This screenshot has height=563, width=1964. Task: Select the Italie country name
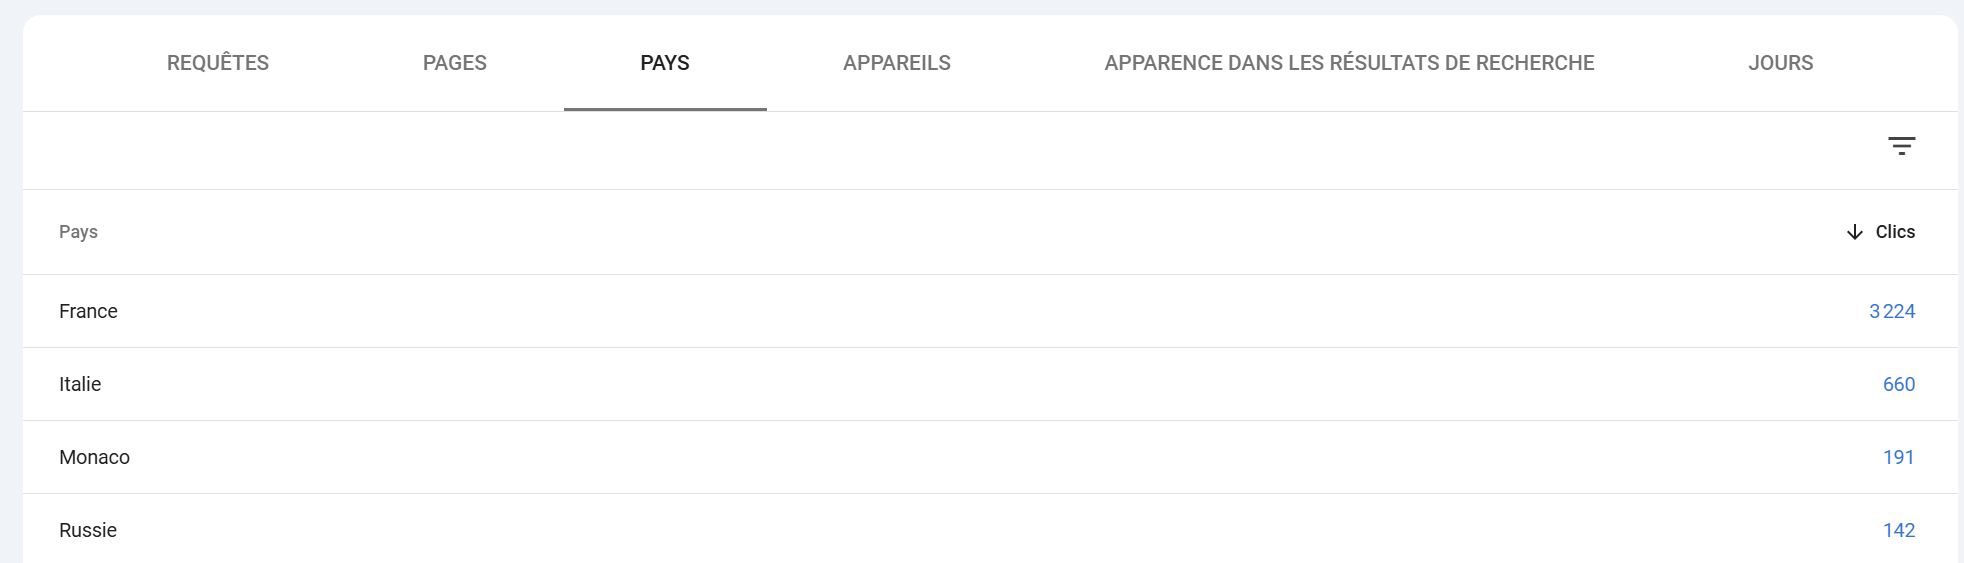(80, 384)
